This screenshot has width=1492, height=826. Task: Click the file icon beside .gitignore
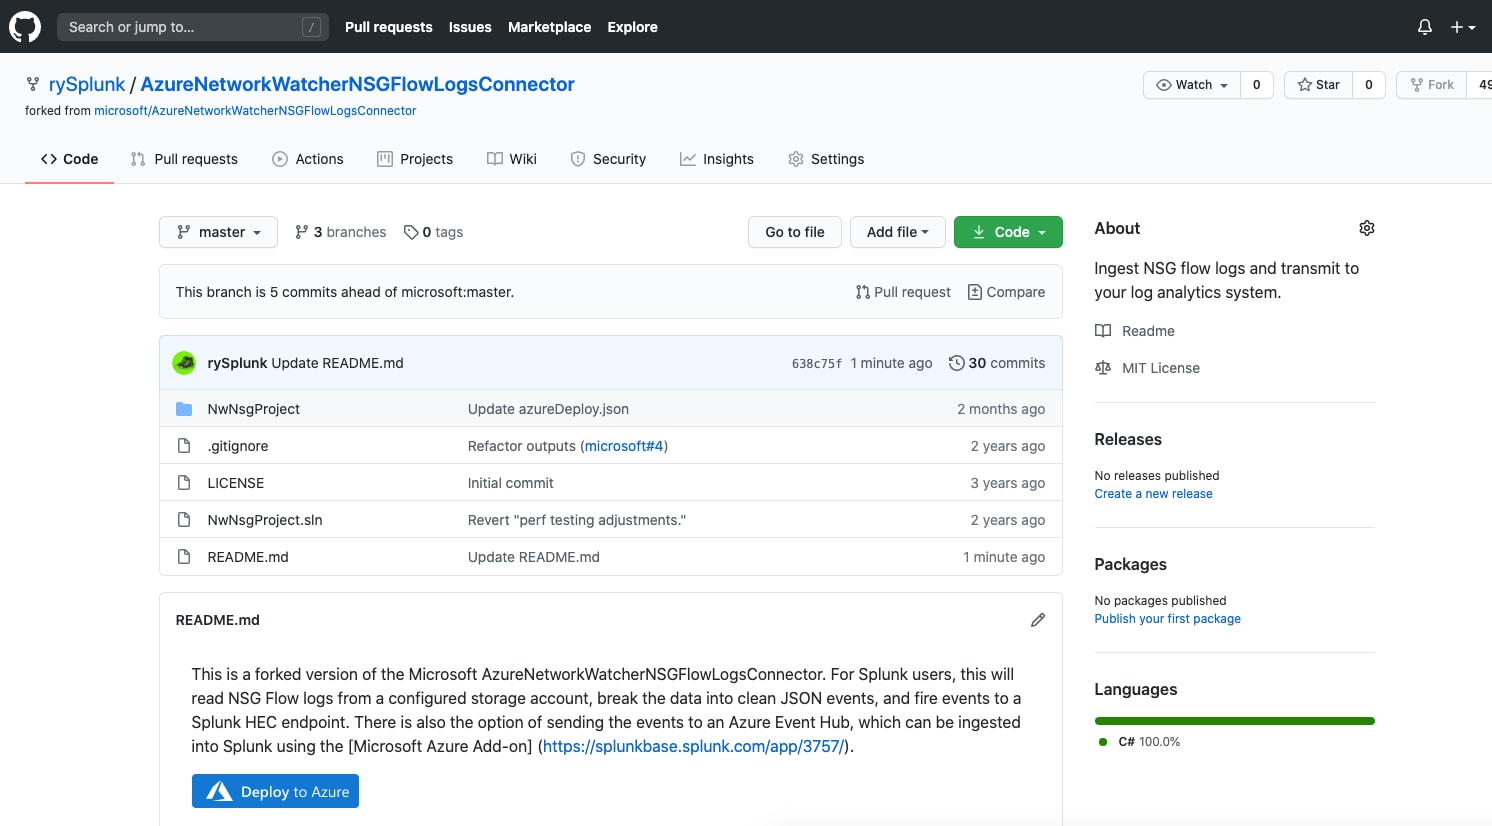pyautogui.click(x=184, y=446)
